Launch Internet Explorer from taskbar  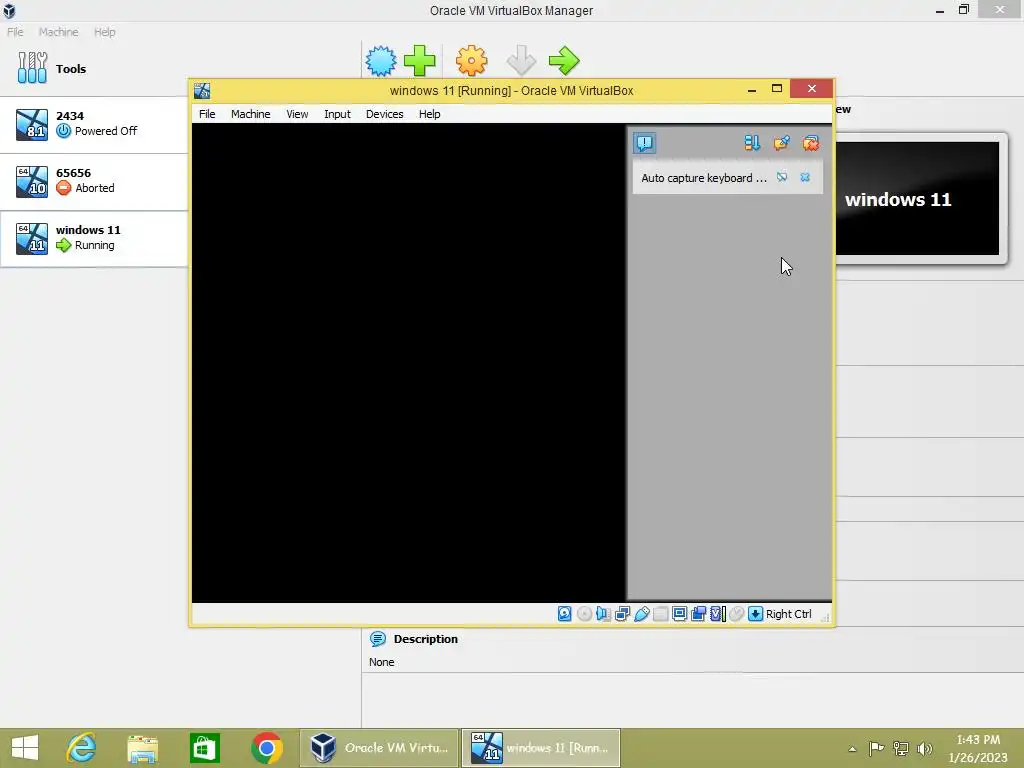pyautogui.click(x=82, y=748)
